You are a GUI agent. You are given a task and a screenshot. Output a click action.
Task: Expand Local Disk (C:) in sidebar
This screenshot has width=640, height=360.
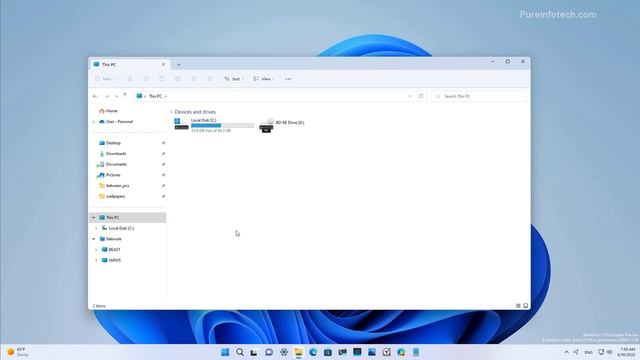[x=96, y=228]
